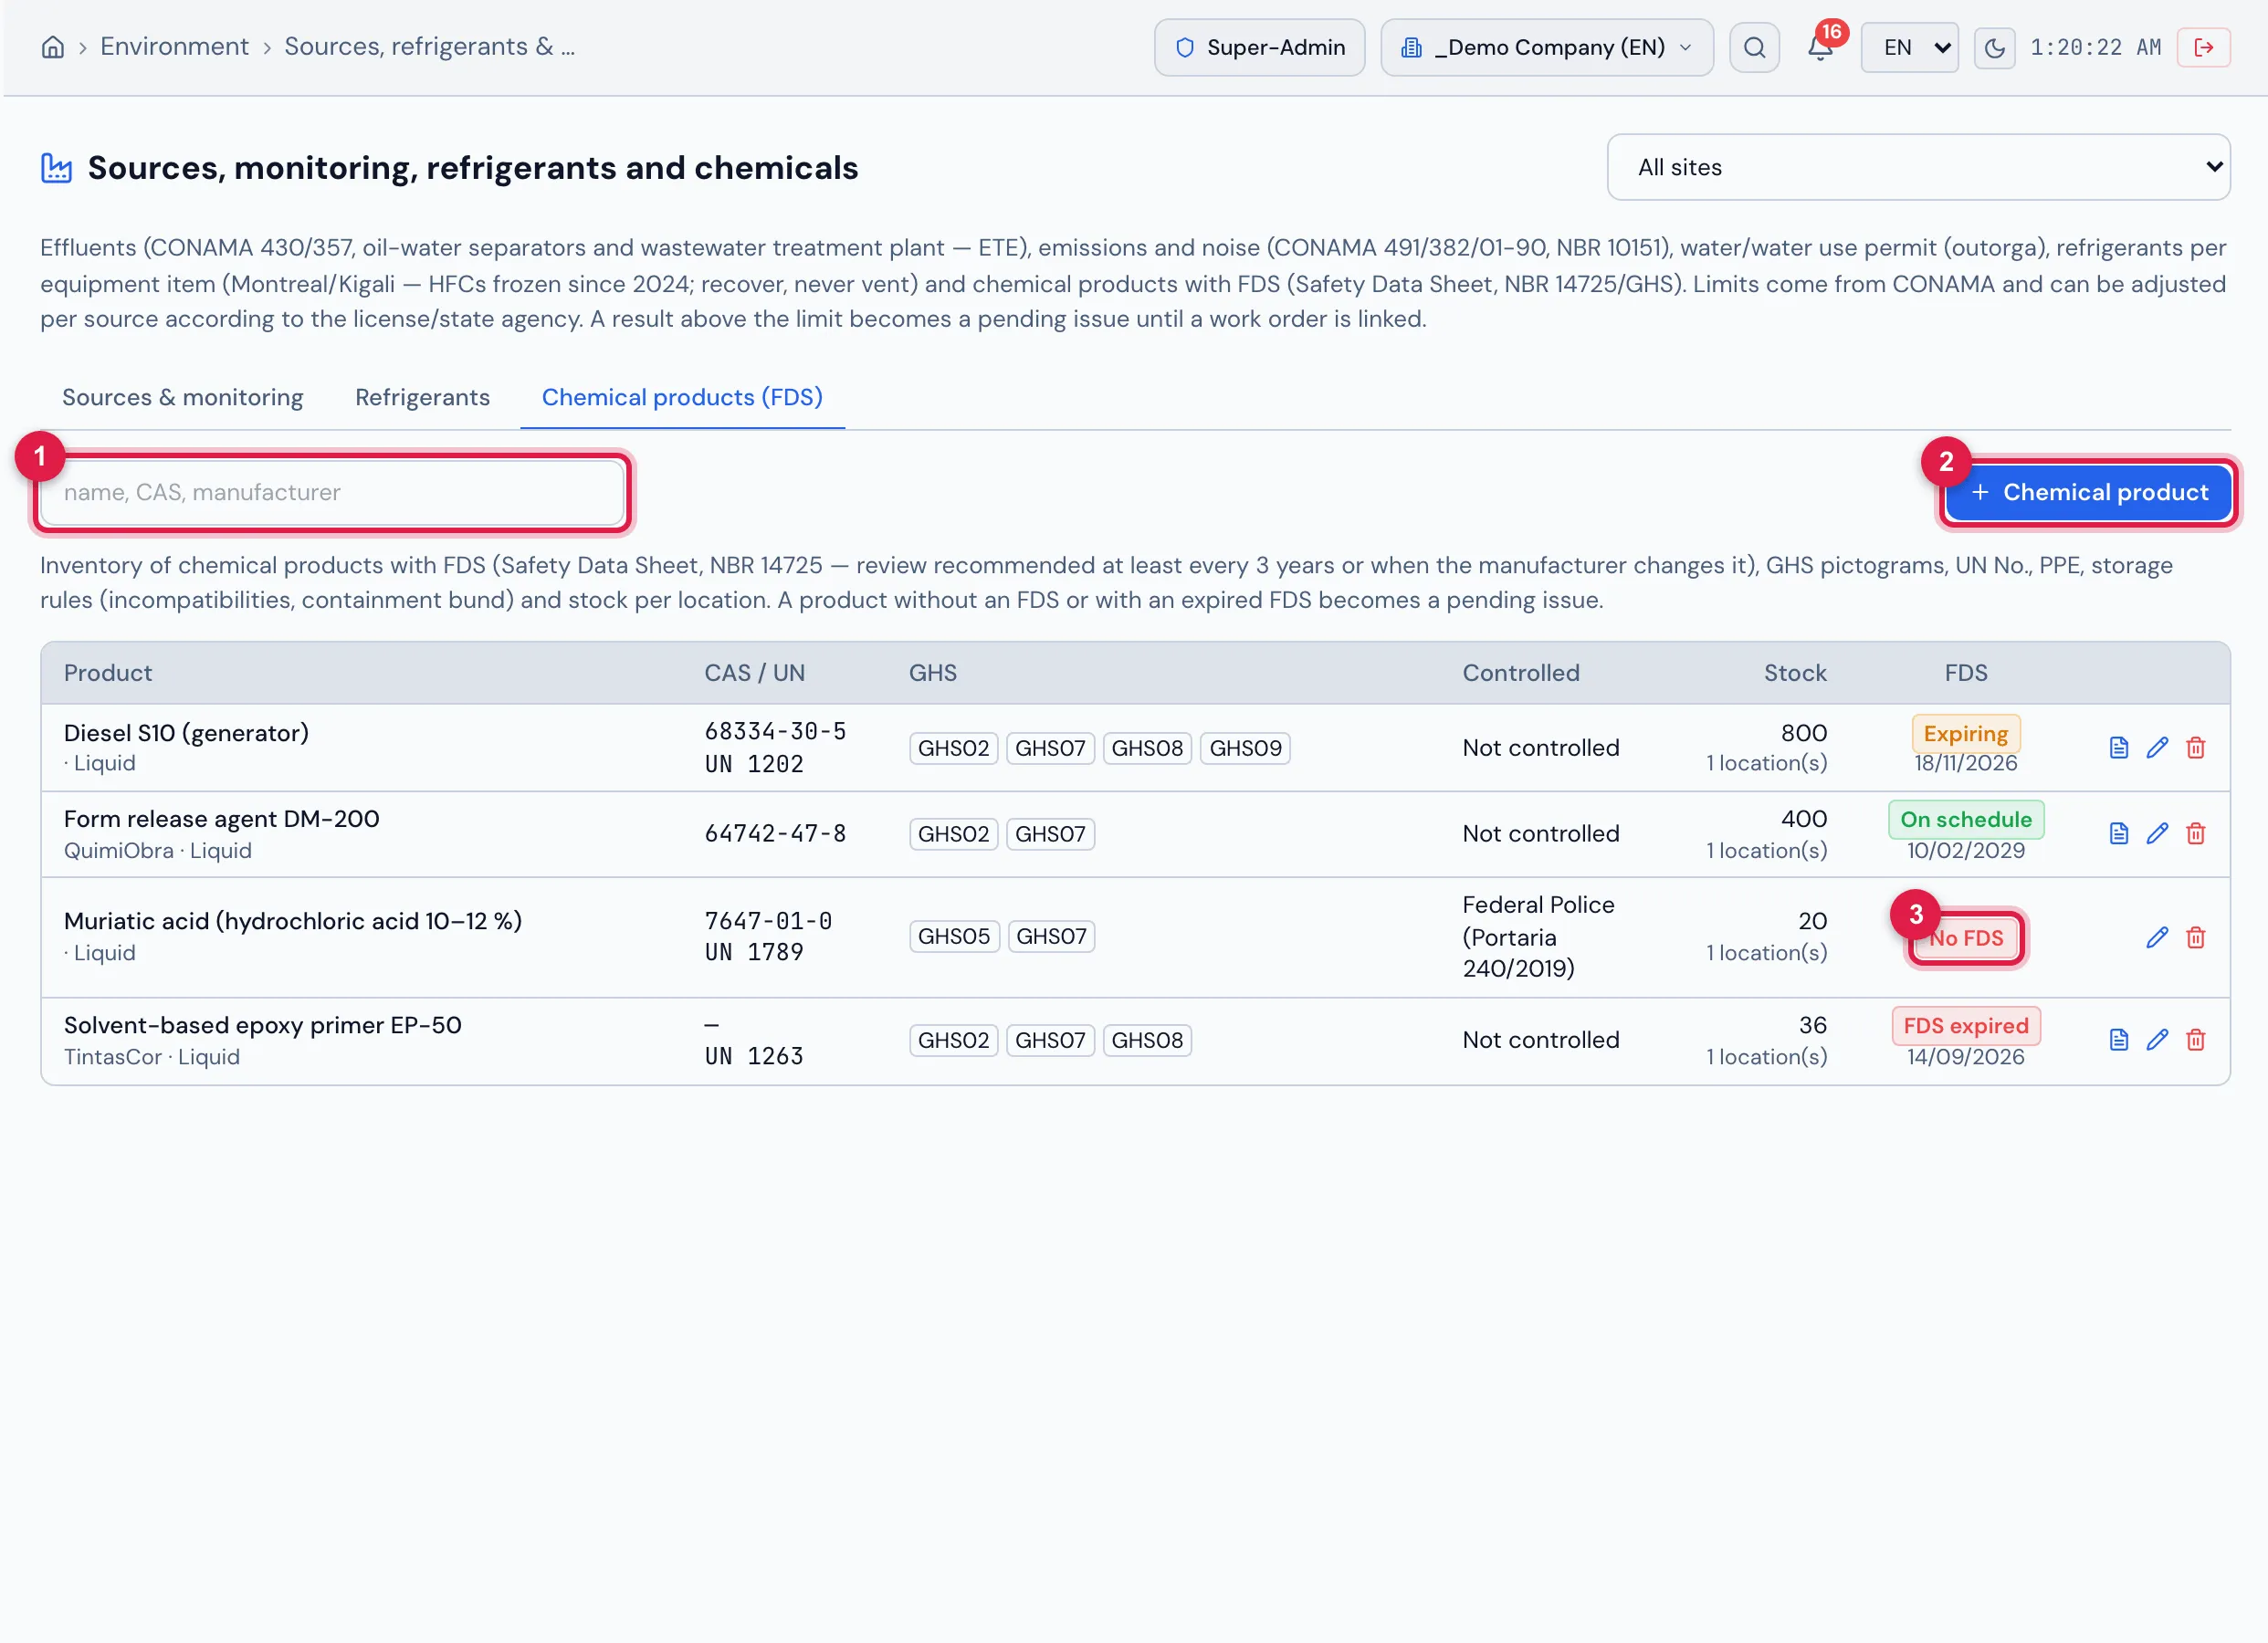Open the global search icon
2268x1643 pixels.
click(1754, 47)
